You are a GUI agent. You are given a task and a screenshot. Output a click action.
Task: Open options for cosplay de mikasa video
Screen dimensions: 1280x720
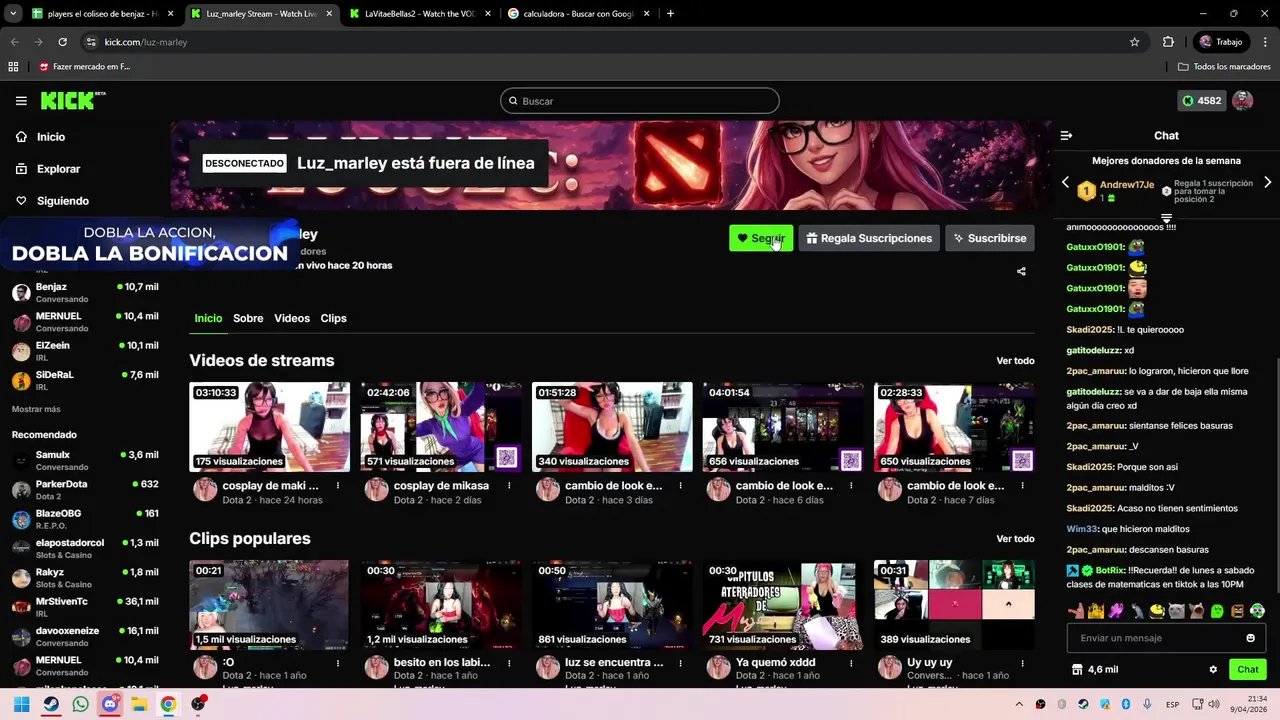click(x=509, y=486)
